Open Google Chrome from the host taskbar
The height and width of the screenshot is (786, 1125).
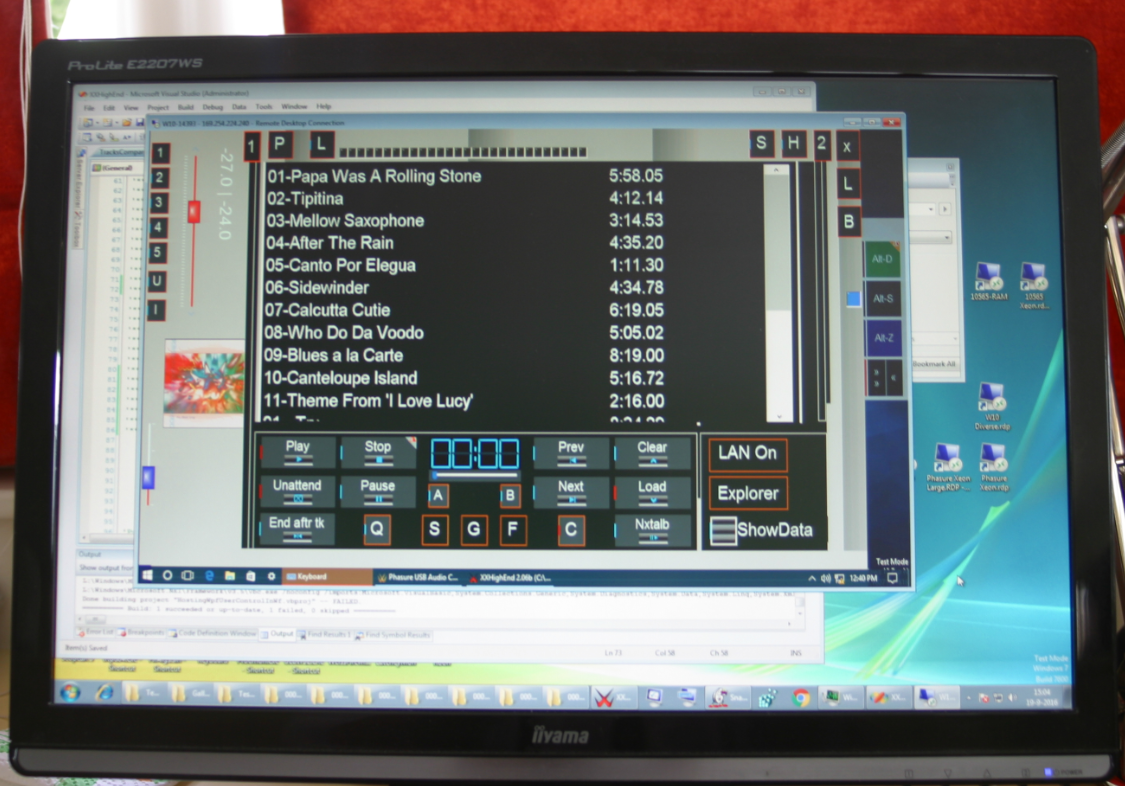coord(801,697)
